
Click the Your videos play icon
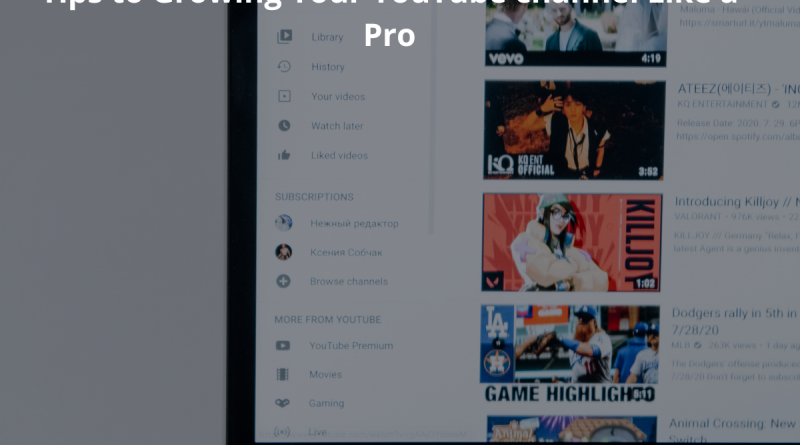point(285,97)
